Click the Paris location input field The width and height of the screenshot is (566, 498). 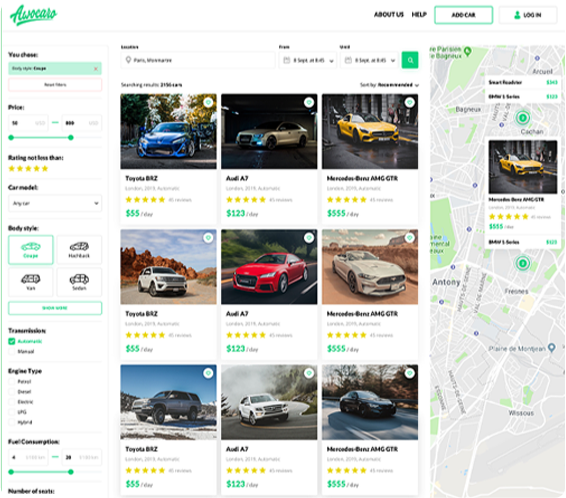pyautogui.click(x=198, y=60)
